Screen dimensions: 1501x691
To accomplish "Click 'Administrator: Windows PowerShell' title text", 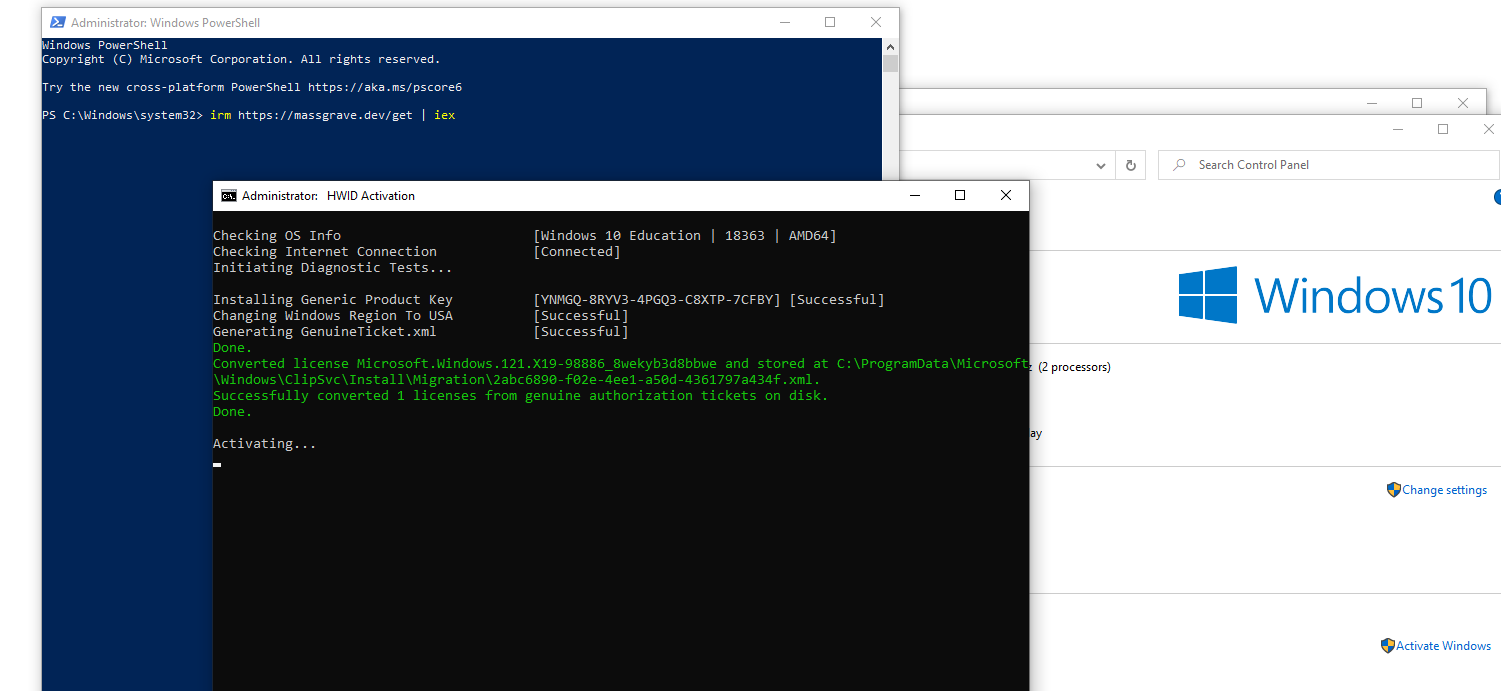I will point(166,22).
